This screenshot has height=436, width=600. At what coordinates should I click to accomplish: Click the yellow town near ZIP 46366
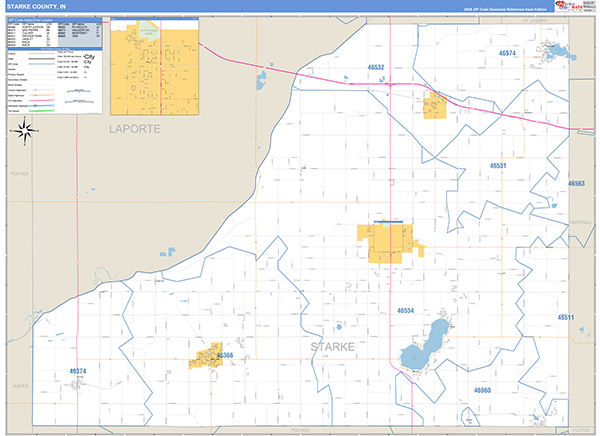(x=207, y=355)
